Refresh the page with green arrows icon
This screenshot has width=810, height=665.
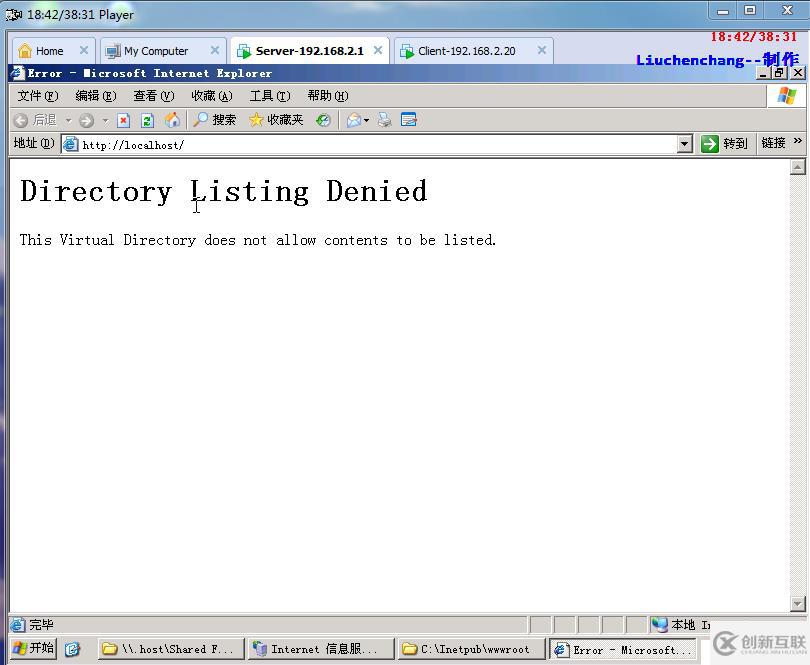pos(148,120)
